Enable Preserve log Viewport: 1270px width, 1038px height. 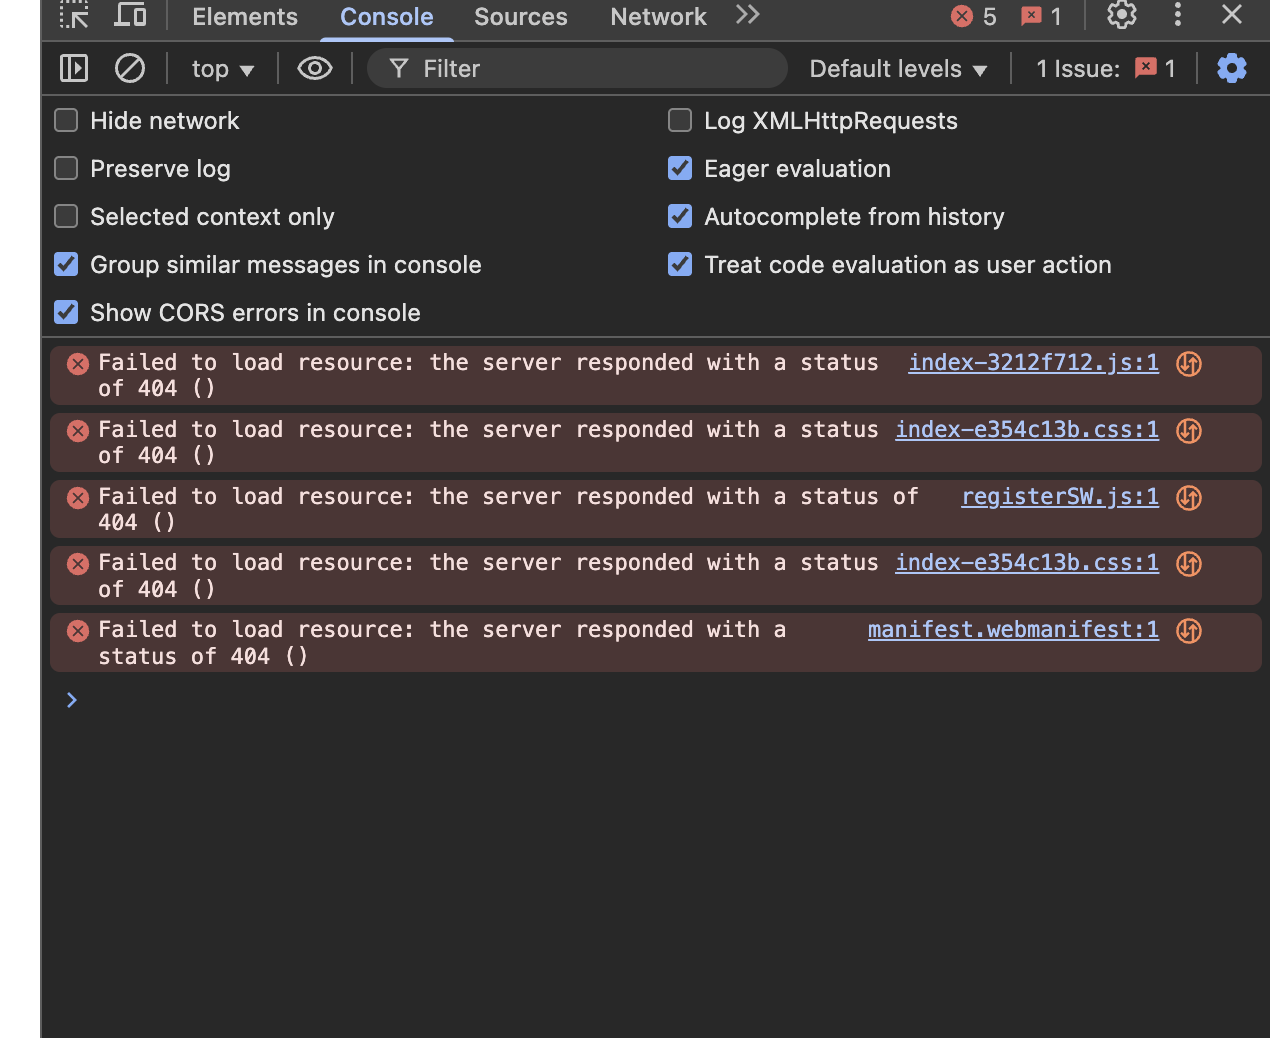(x=65, y=168)
